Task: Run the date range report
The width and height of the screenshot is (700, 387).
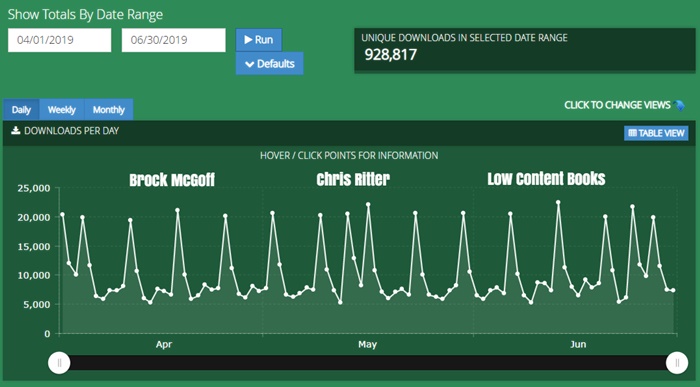Action: point(258,40)
